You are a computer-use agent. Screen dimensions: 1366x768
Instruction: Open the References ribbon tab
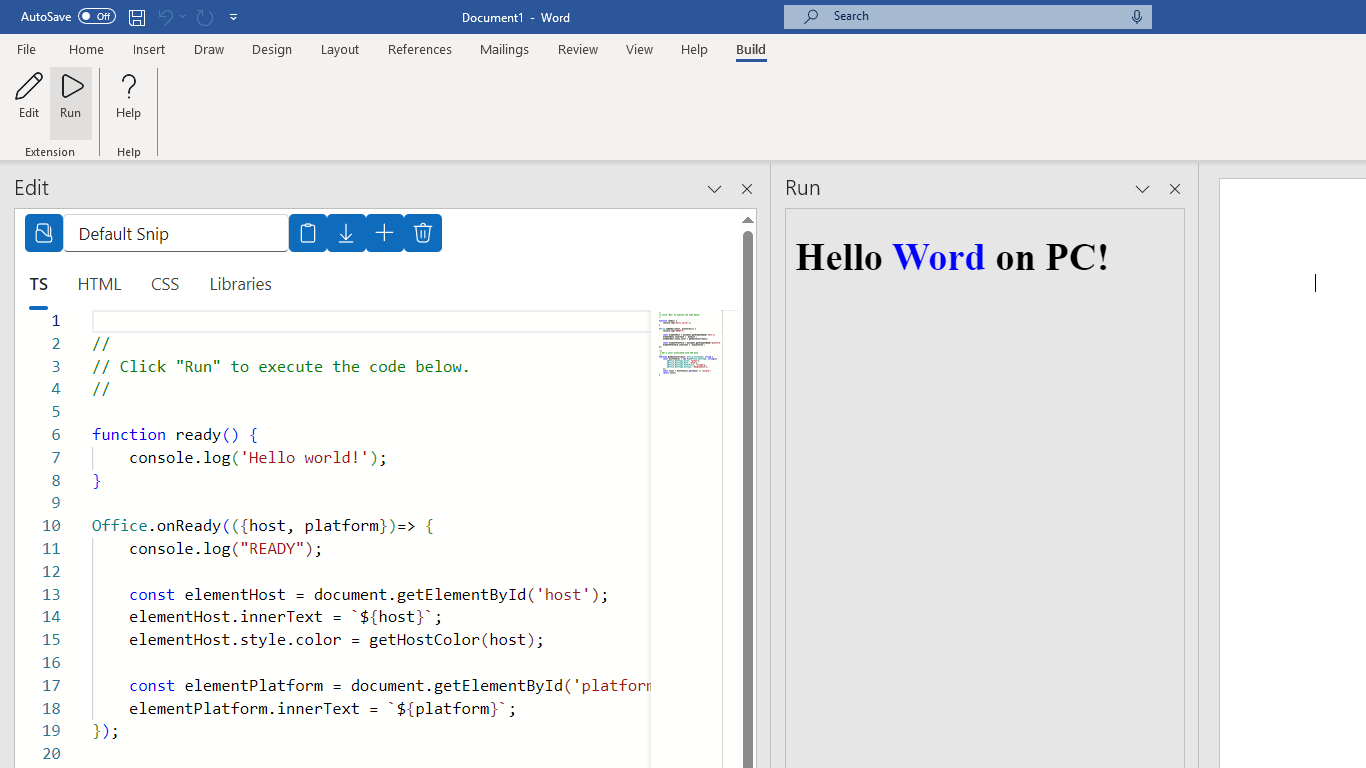419,50
